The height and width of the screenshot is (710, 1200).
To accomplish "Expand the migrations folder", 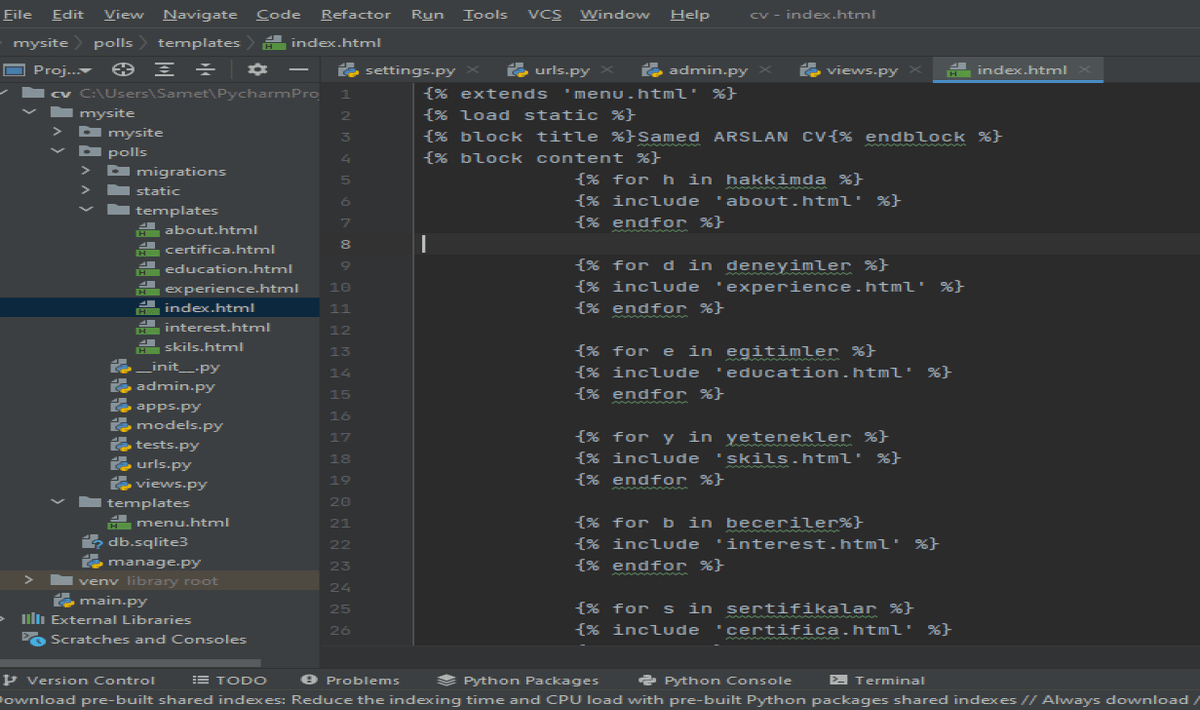I will click(87, 171).
